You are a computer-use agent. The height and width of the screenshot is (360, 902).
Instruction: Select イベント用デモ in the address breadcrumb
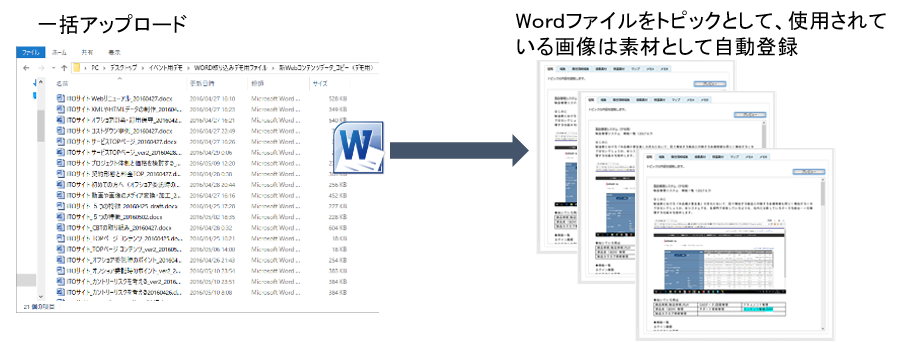pyautogui.click(x=166, y=68)
